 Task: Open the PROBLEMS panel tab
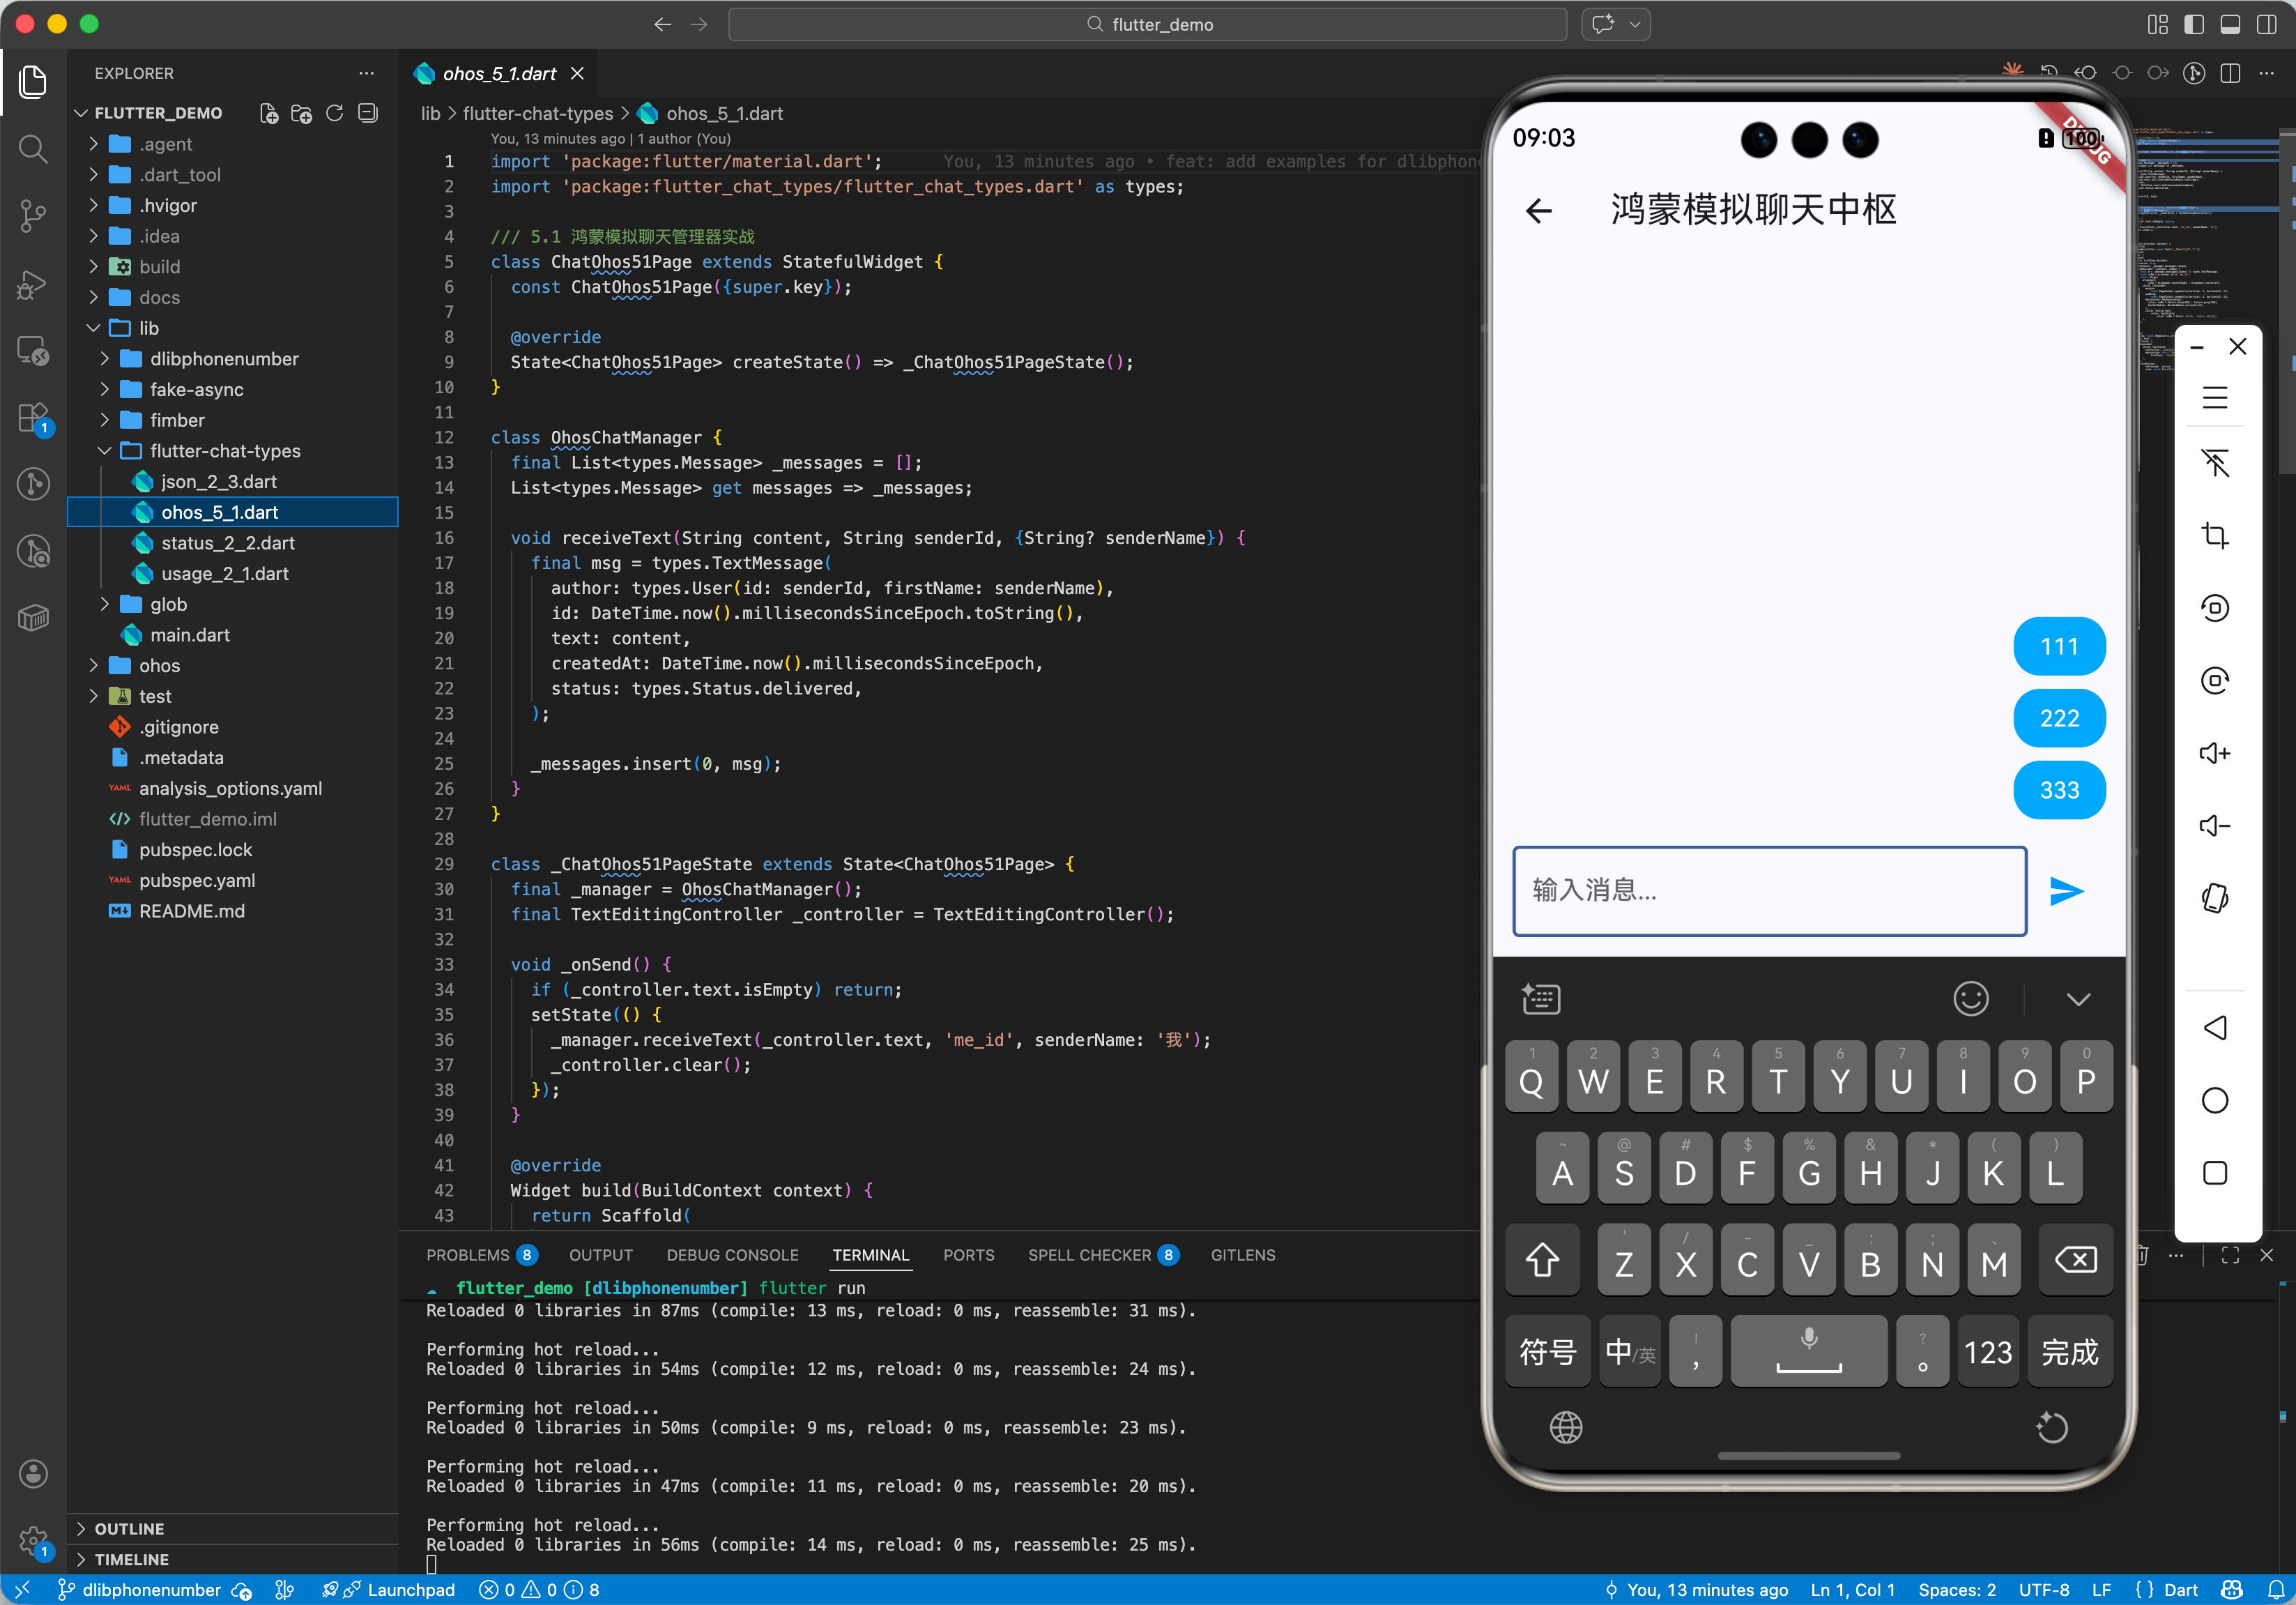pos(467,1255)
